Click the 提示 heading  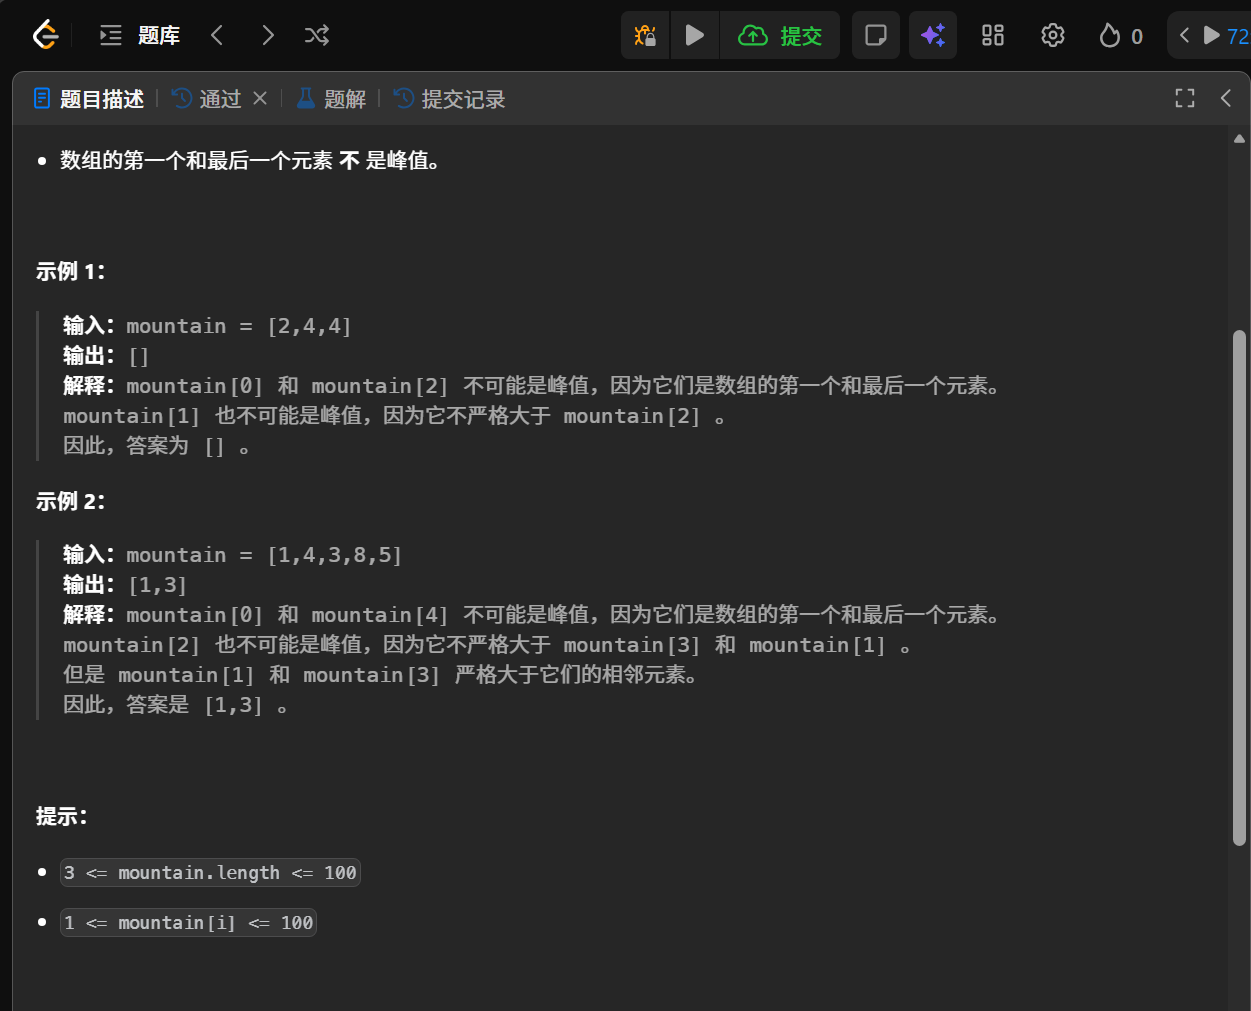pos(62,817)
